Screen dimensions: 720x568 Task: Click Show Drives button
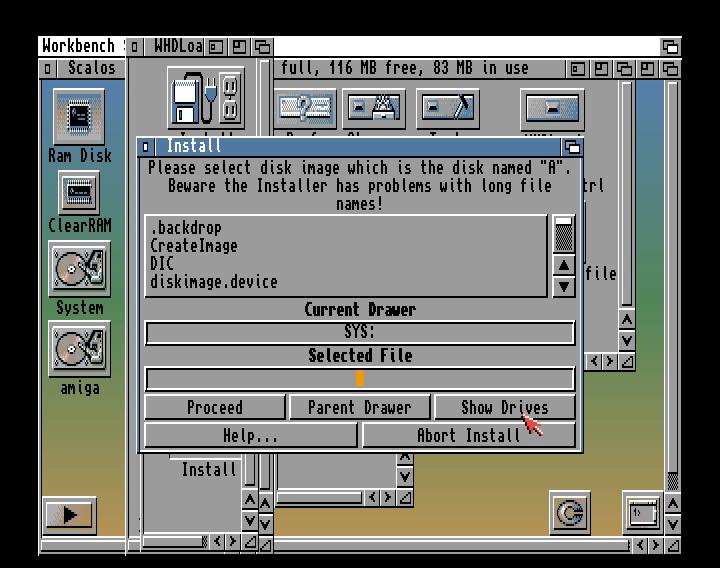pos(504,407)
